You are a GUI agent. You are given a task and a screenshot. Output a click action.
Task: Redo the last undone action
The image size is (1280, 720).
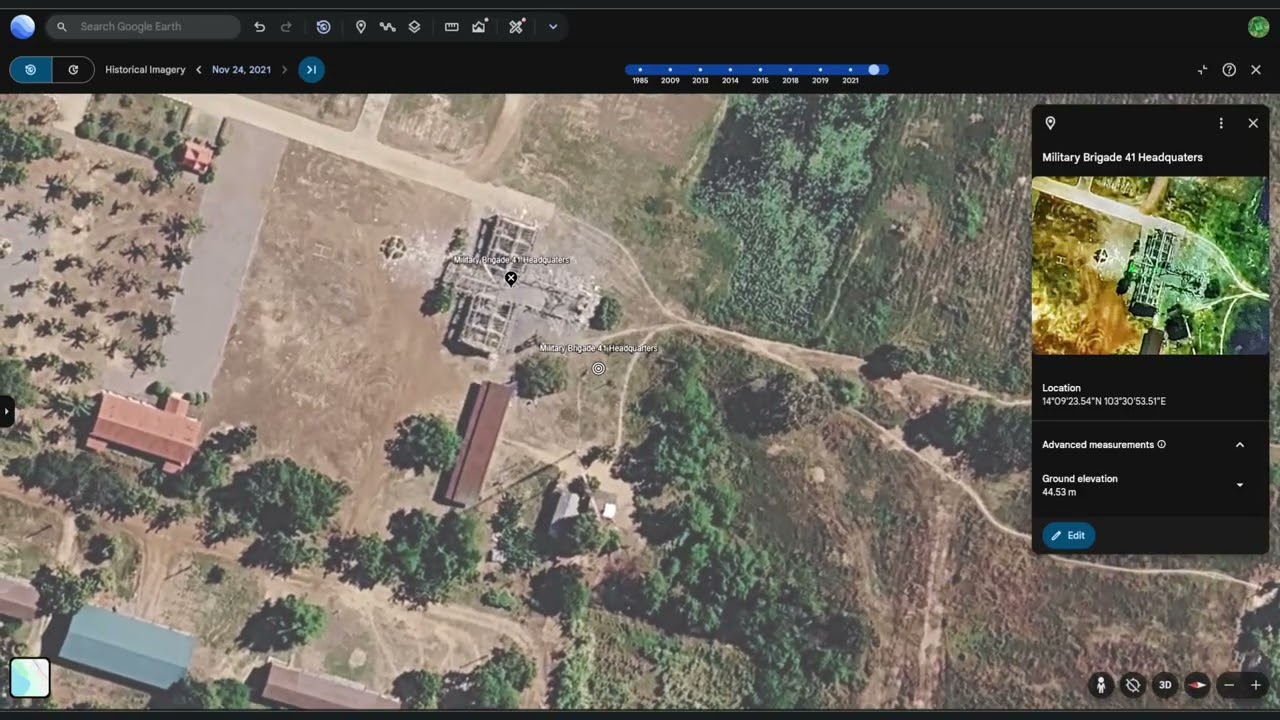pos(286,27)
